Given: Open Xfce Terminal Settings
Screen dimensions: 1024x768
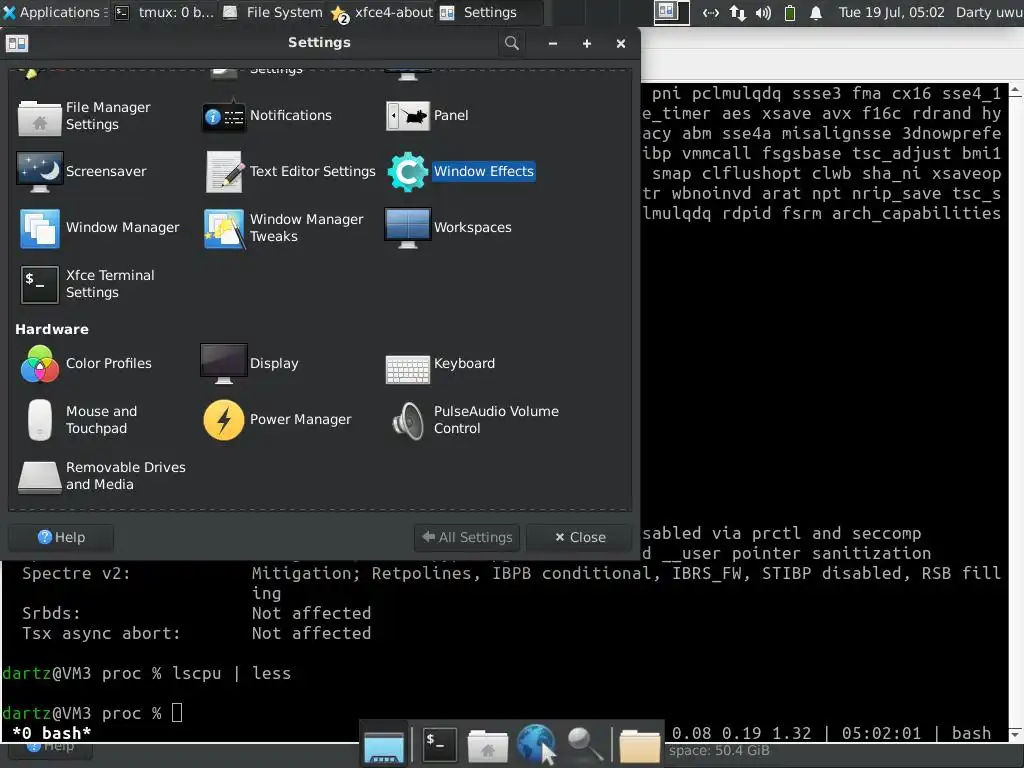Looking at the screenshot, I should click(88, 284).
